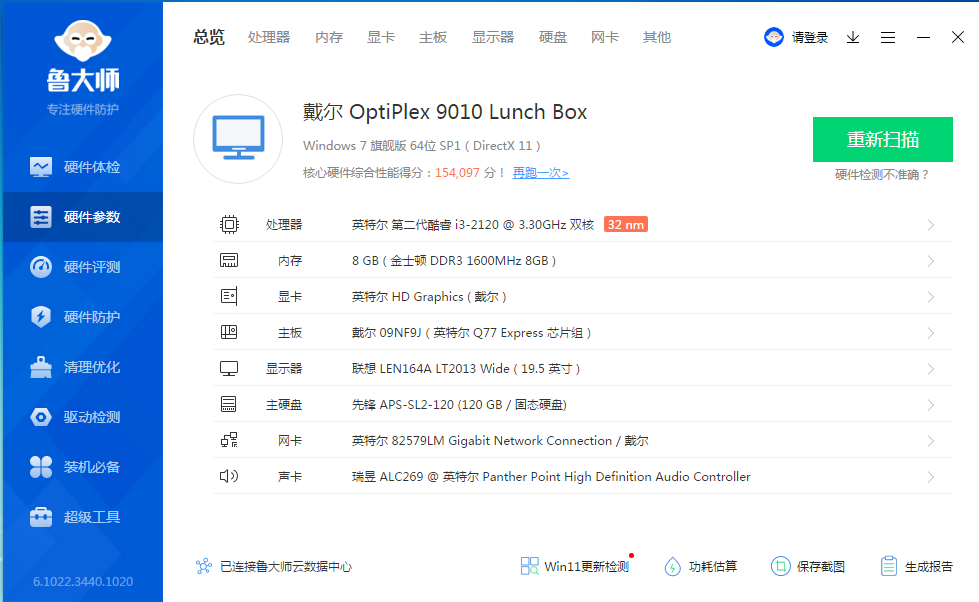Open 功耗估算 power estimate

[701, 566]
